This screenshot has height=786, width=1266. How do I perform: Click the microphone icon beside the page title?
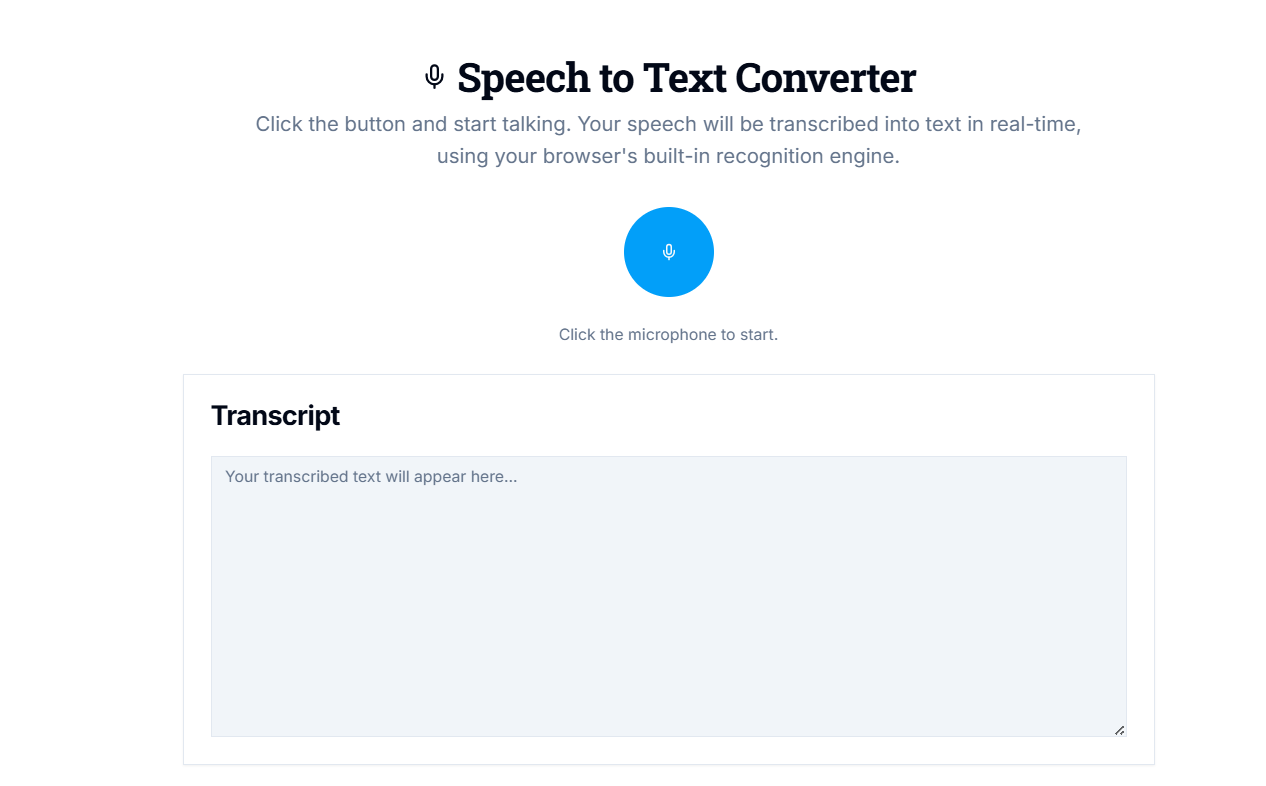pos(434,77)
